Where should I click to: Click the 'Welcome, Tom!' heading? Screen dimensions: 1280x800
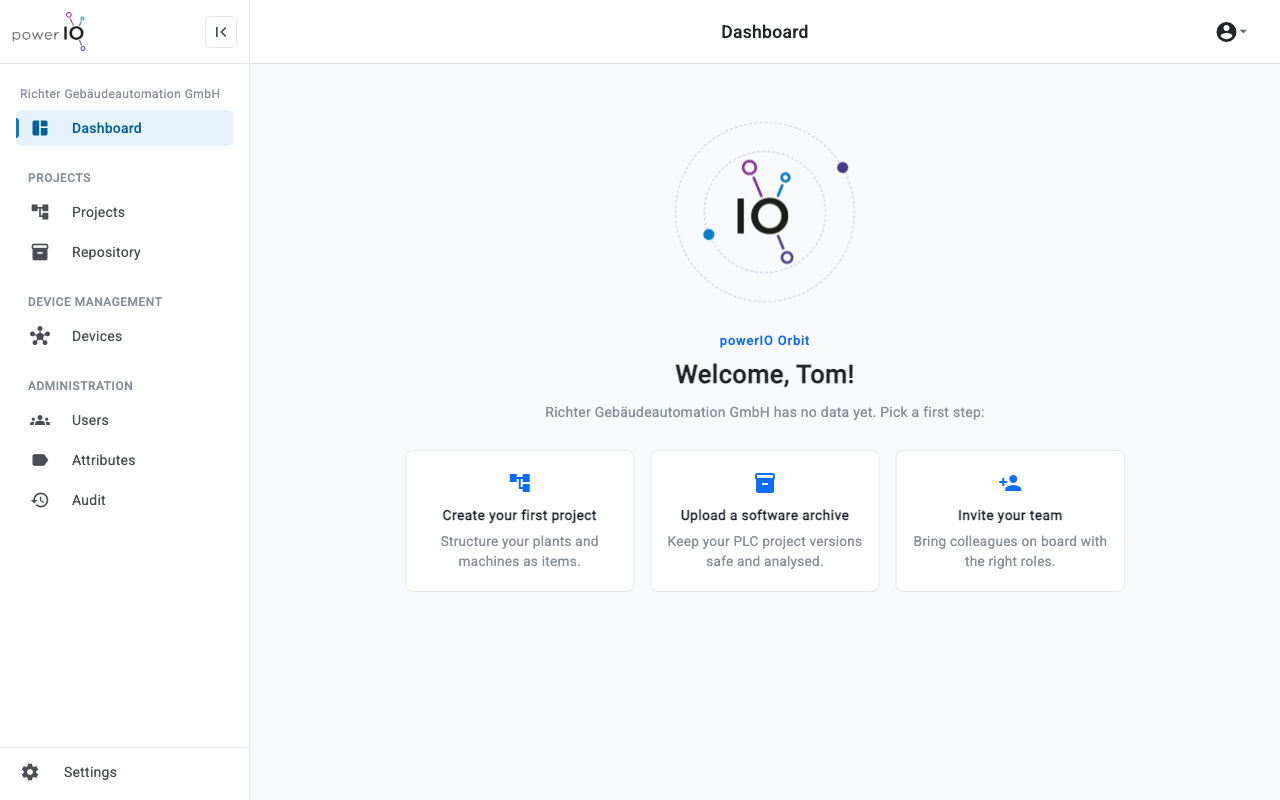point(765,375)
